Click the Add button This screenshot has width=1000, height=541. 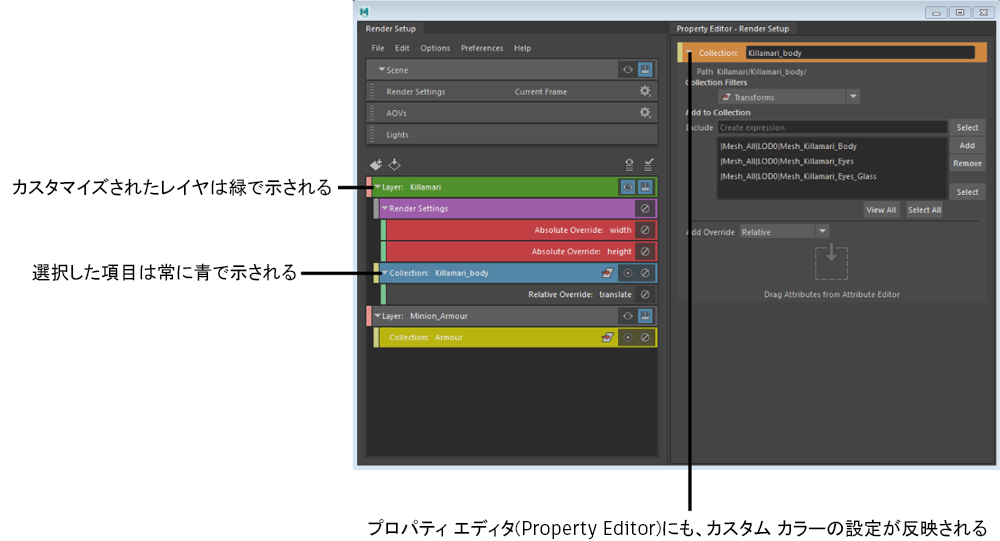967,145
